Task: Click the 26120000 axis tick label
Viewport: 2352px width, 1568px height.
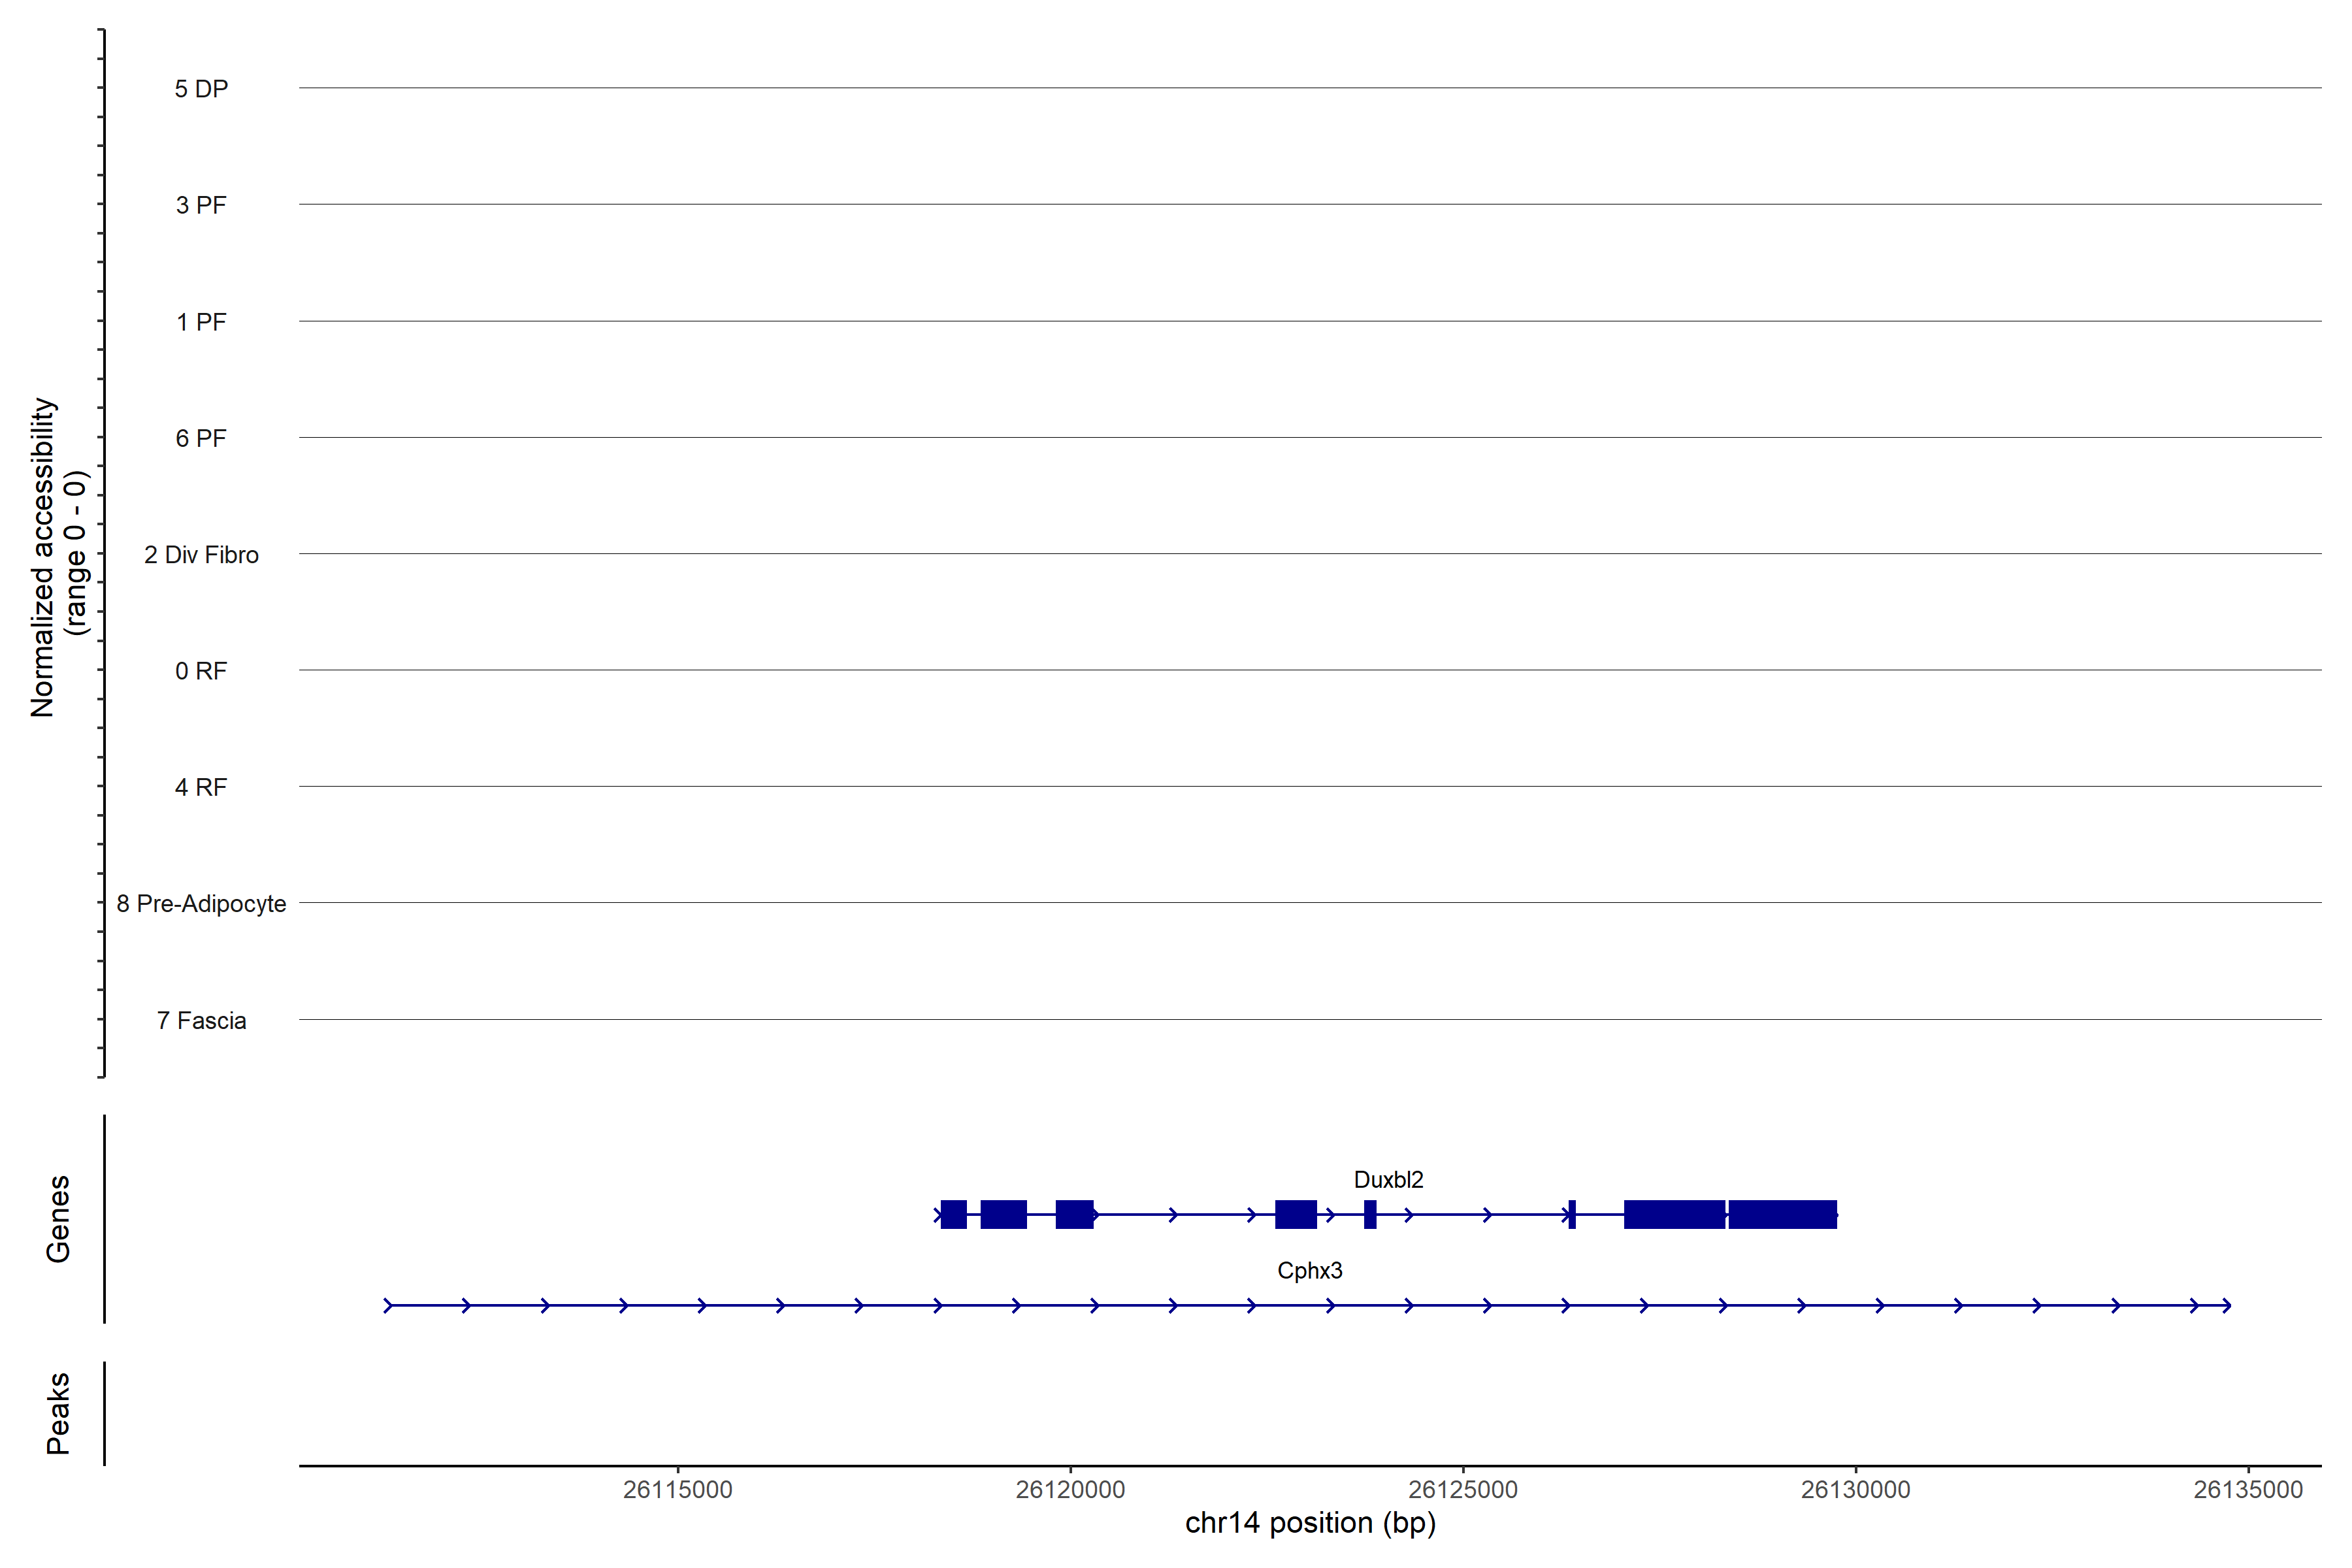Action: [1070, 1490]
